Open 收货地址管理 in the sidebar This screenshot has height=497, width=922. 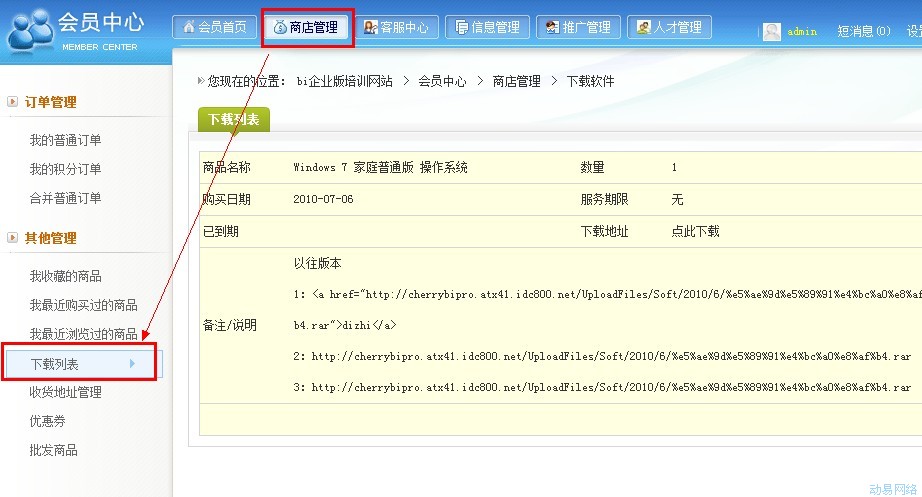coord(65,393)
